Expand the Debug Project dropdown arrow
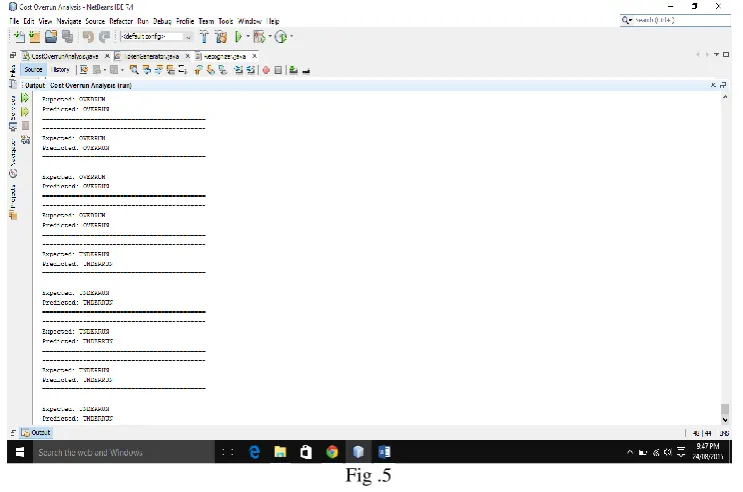 coord(270,36)
